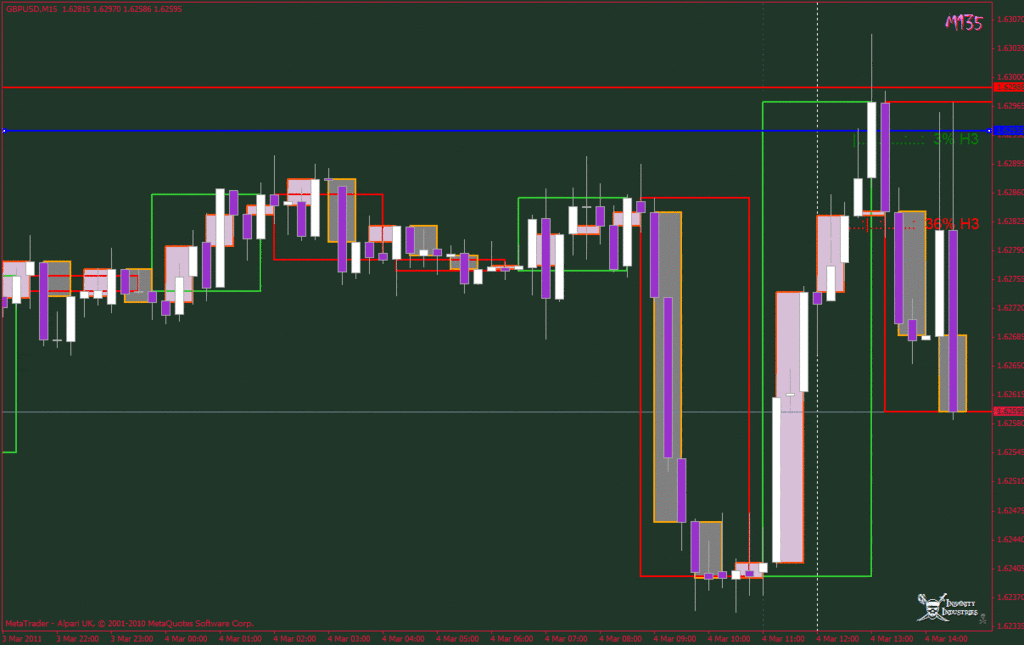Click the 3 Mar 22:00 time label
The height and width of the screenshot is (645, 1024).
click(77, 638)
